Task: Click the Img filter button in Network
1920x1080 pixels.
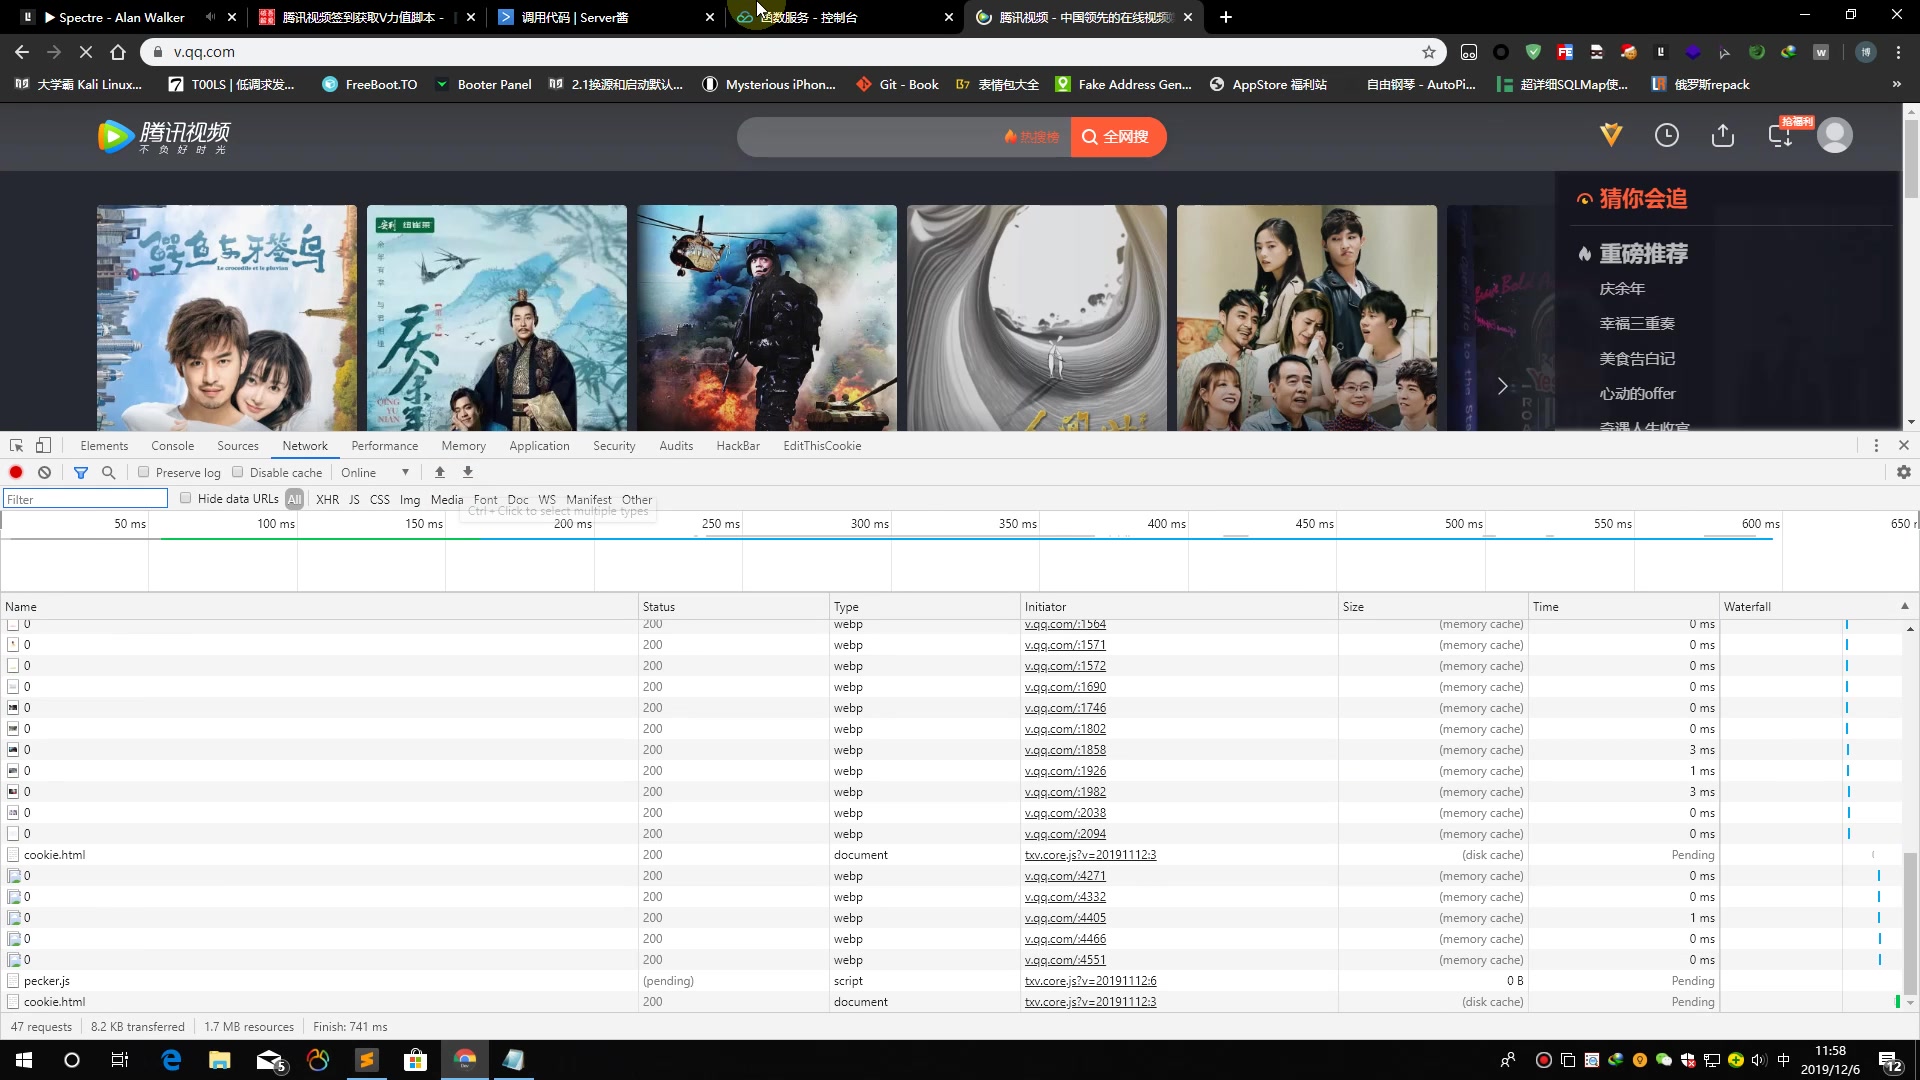Action: pyautogui.click(x=409, y=500)
